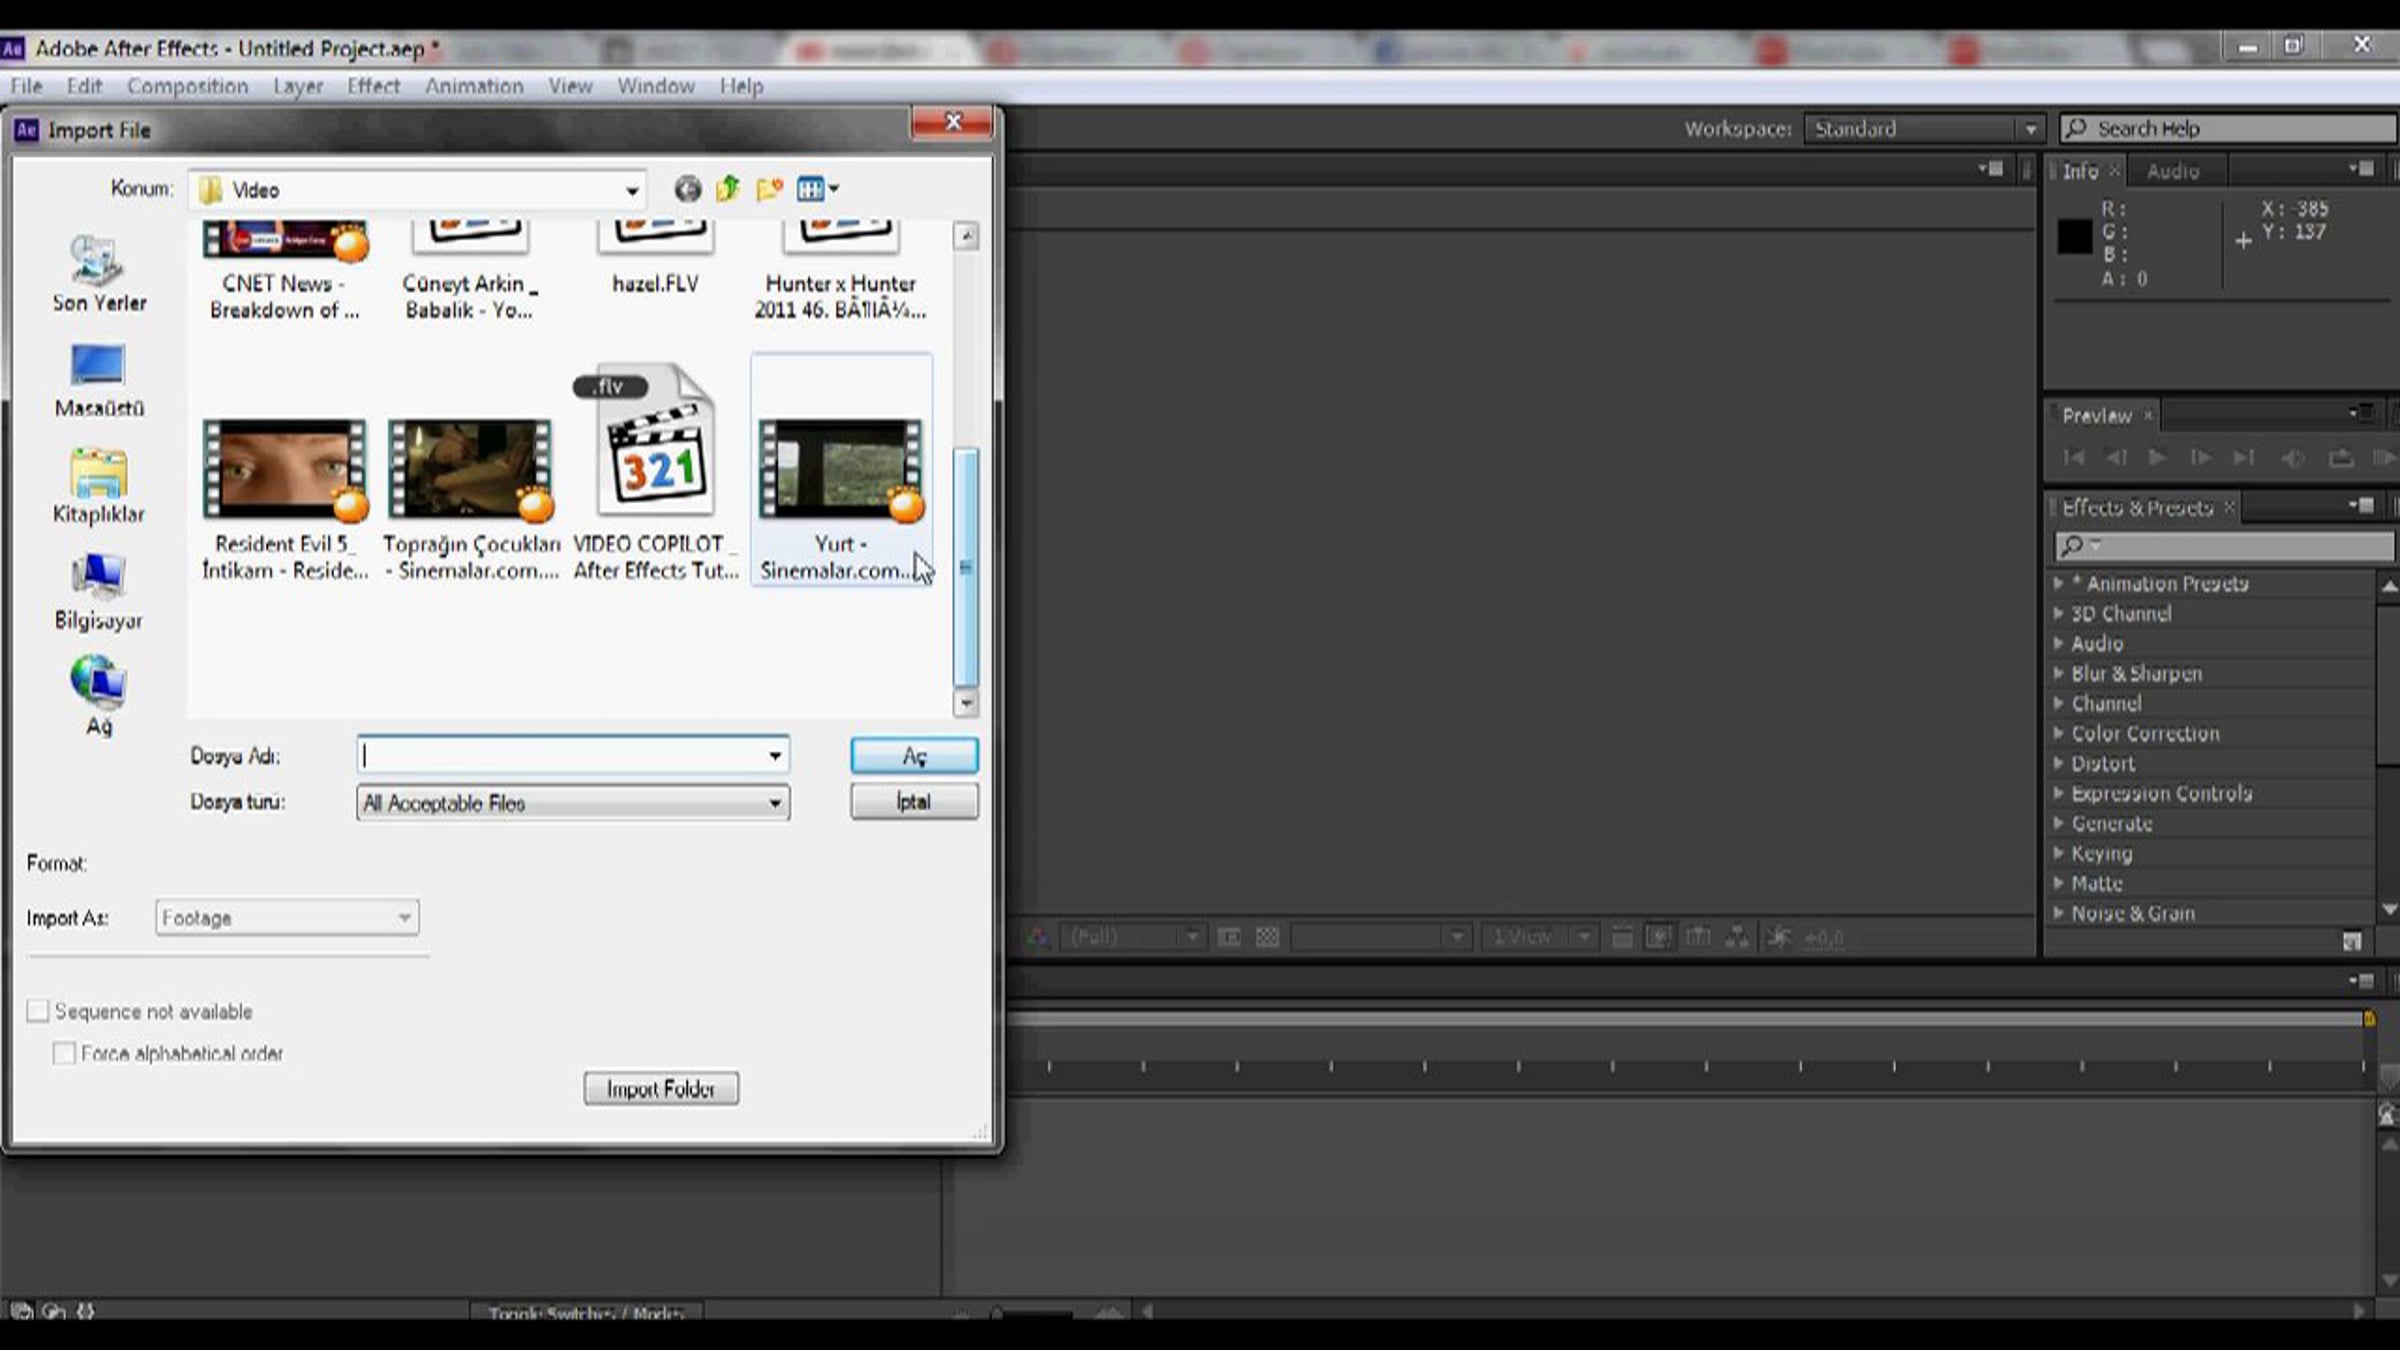Open the Info panel options menu icon
The height and width of the screenshot is (1350, 2400).
tap(2361, 169)
